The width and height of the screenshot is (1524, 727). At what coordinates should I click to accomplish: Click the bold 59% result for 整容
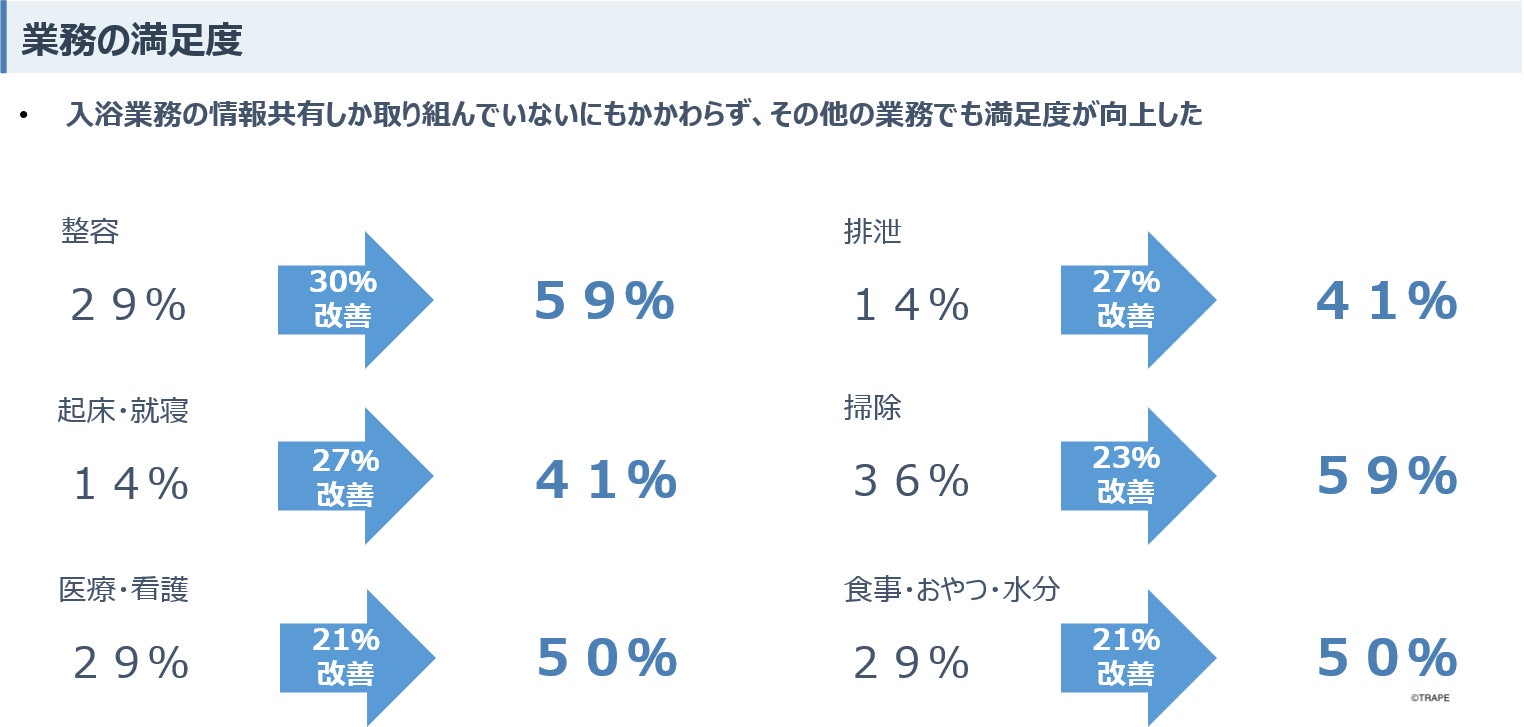(x=604, y=301)
